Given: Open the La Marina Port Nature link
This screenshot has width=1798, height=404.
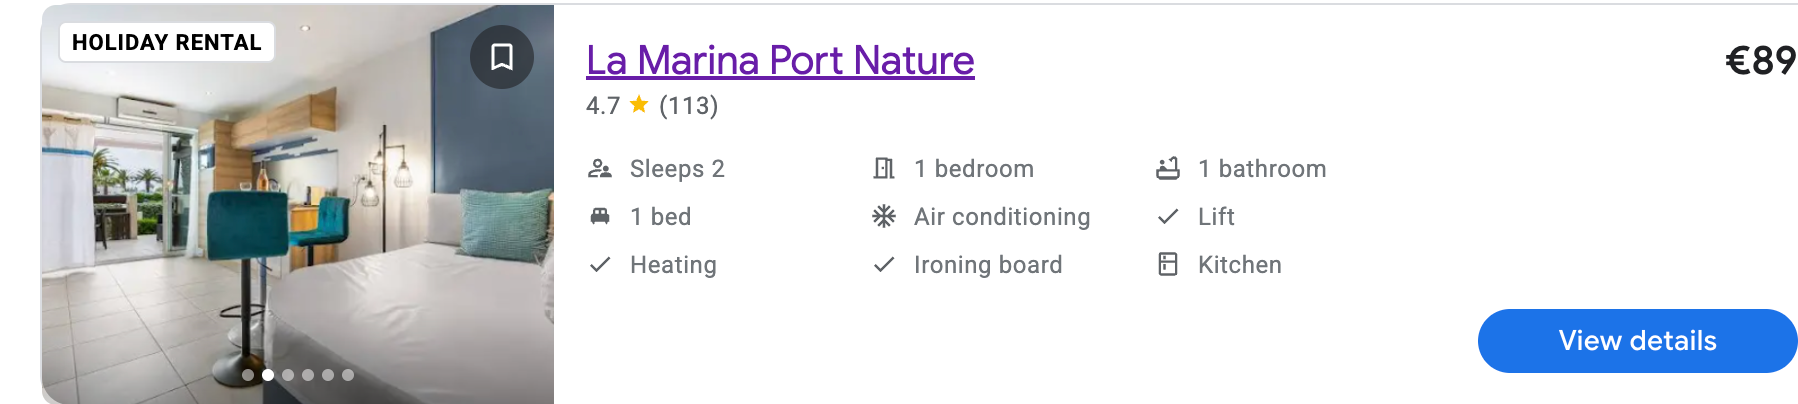Looking at the screenshot, I should (x=780, y=60).
